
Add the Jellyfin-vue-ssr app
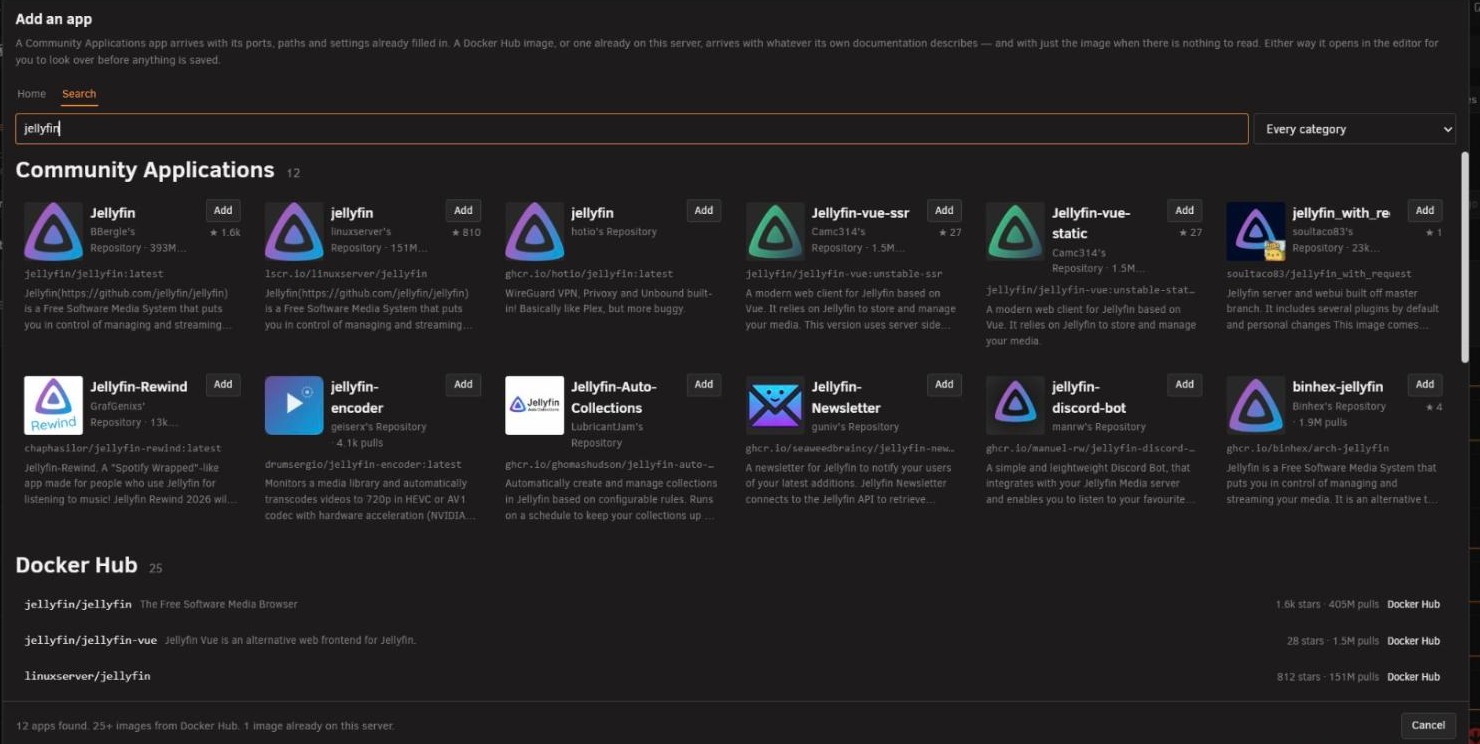coord(944,210)
